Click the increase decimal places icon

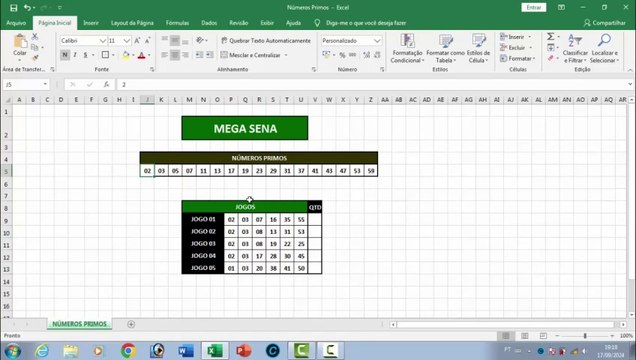(367, 55)
